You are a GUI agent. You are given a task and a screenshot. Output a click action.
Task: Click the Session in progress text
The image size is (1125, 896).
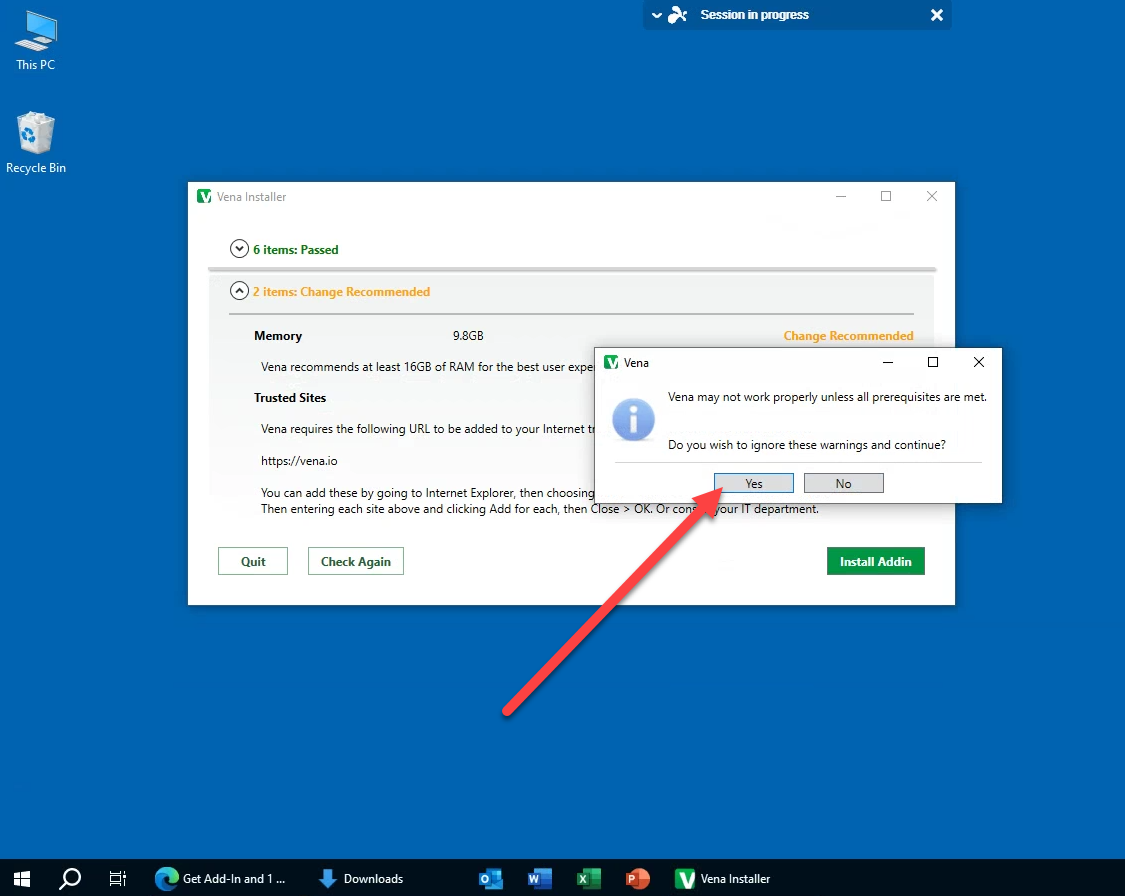[754, 15]
